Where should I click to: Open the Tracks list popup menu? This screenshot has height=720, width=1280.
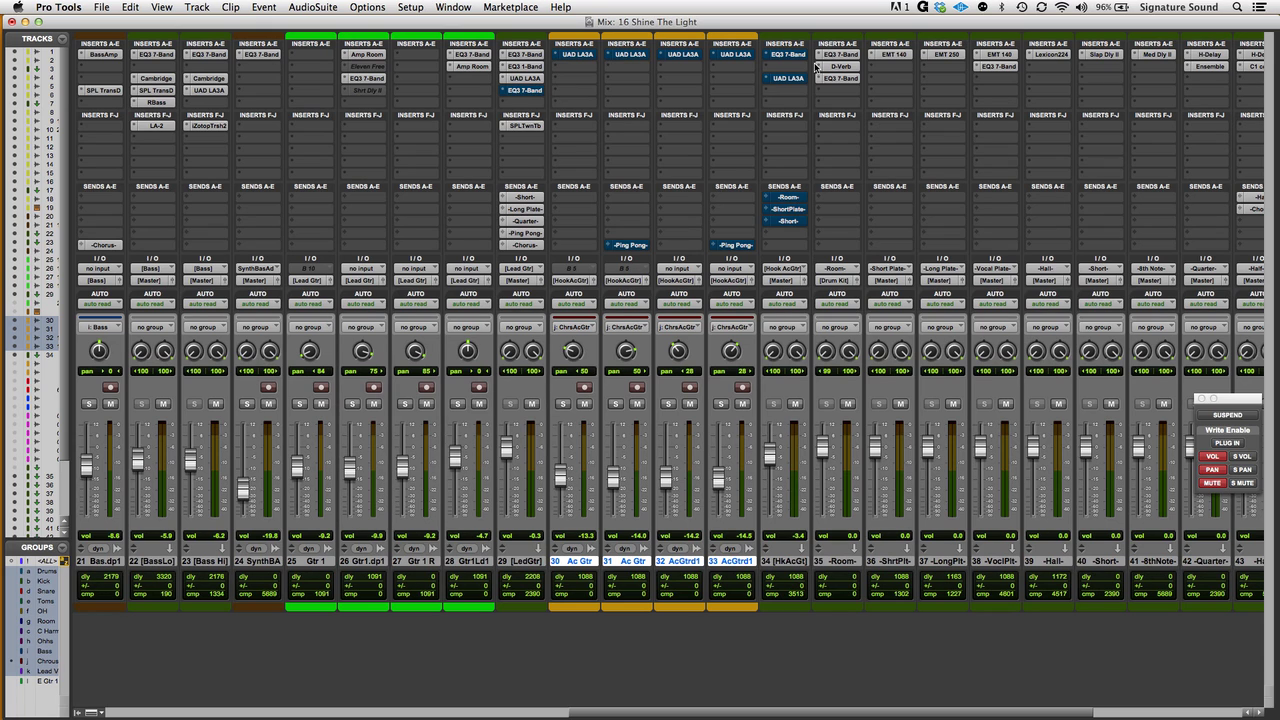62,39
